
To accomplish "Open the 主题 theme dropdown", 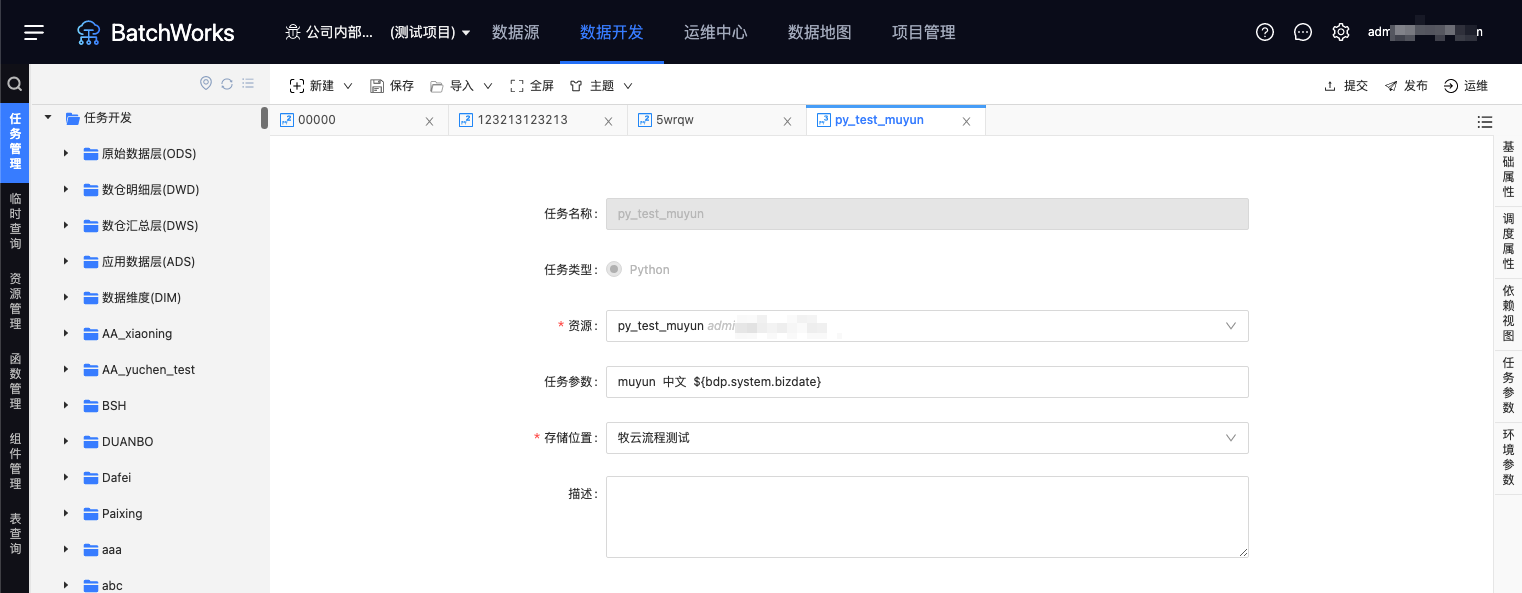I will coord(601,86).
